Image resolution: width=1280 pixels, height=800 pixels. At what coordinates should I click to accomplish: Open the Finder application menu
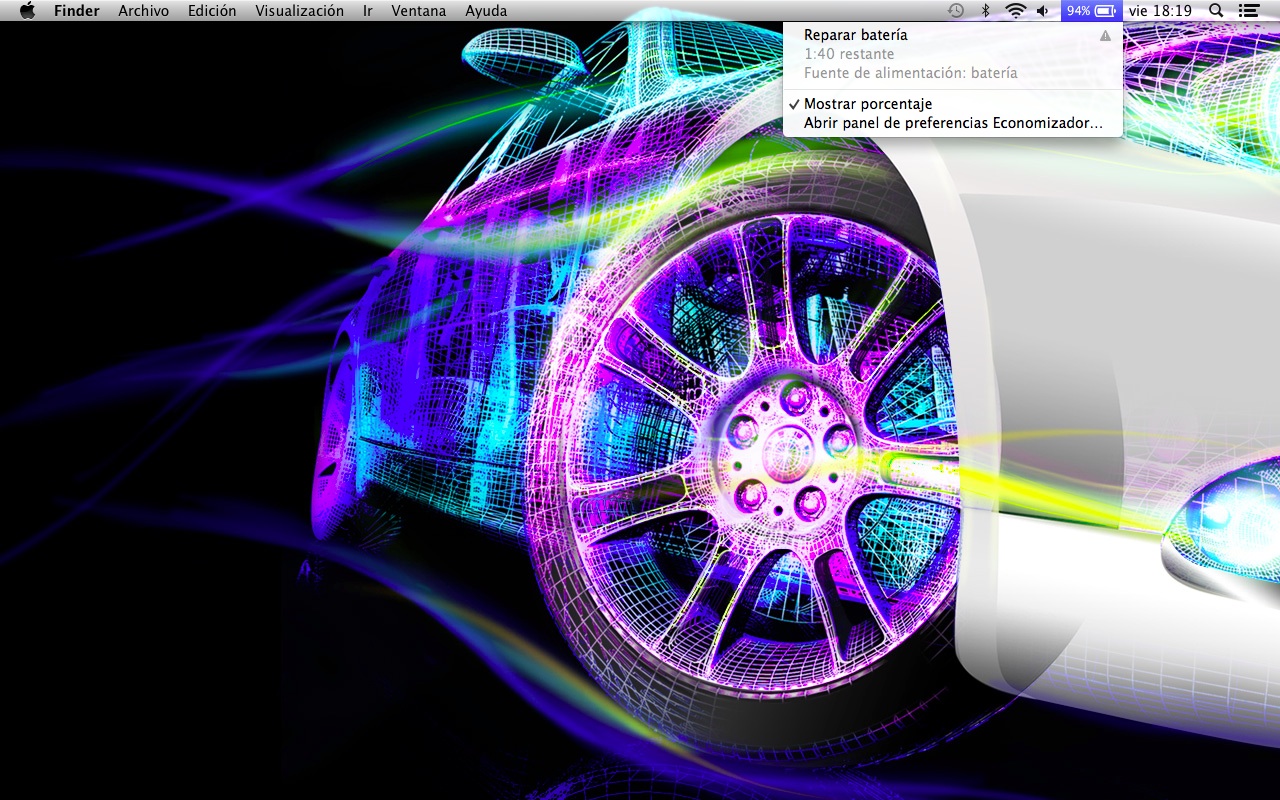(77, 11)
